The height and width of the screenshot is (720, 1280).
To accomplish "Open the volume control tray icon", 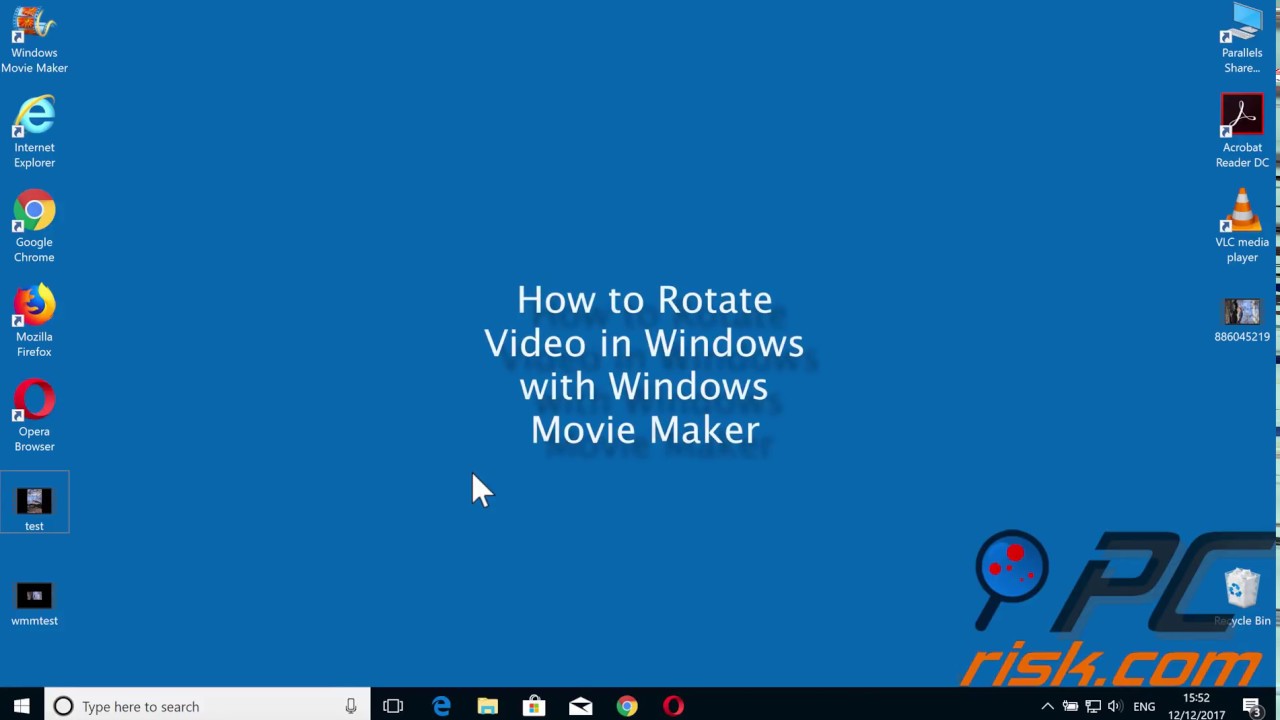I will 1115,706.
